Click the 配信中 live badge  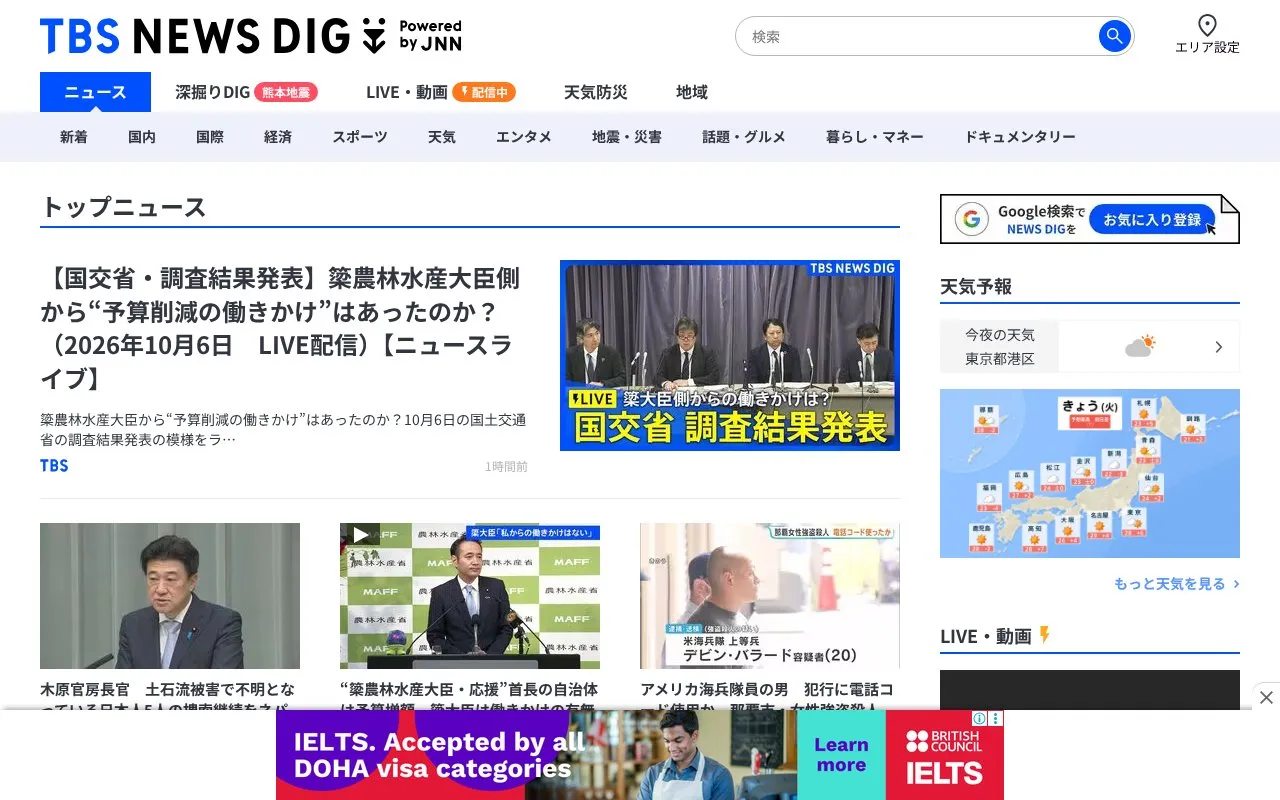[x=484, y=92]
